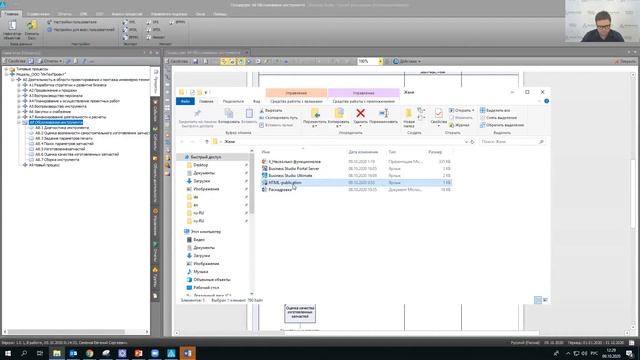Open the Windows notification center icon
This screenshot has width=640, height=360.
click(x=630, y=353)
